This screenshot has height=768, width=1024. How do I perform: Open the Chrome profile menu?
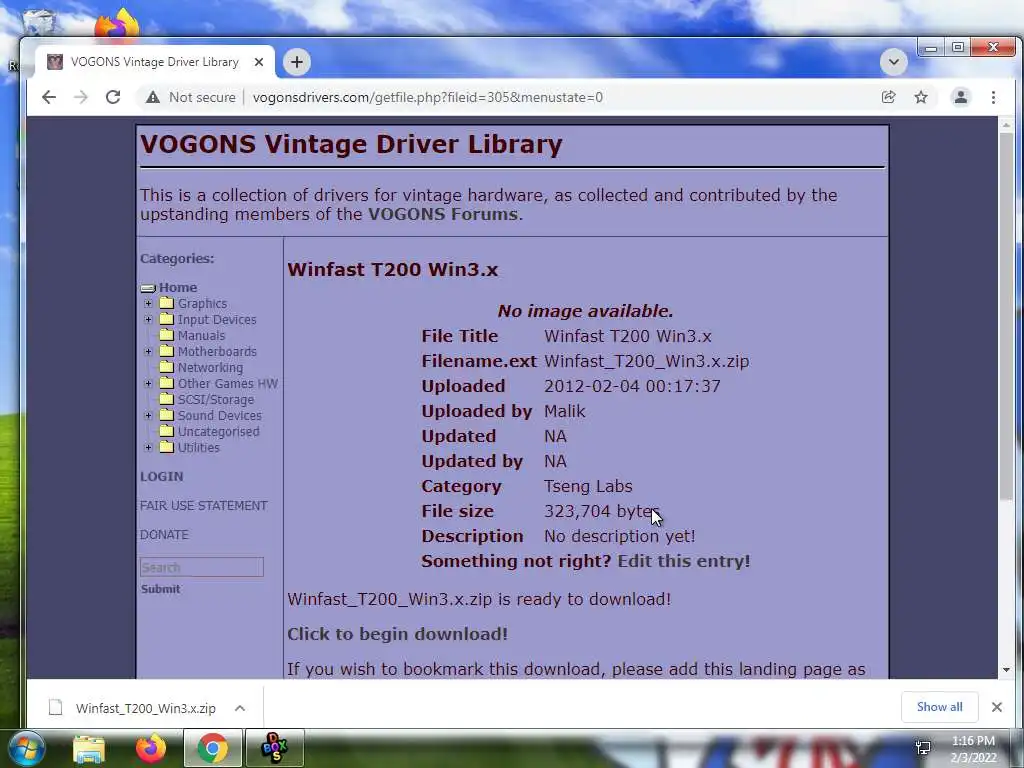(x=961, y=97)
